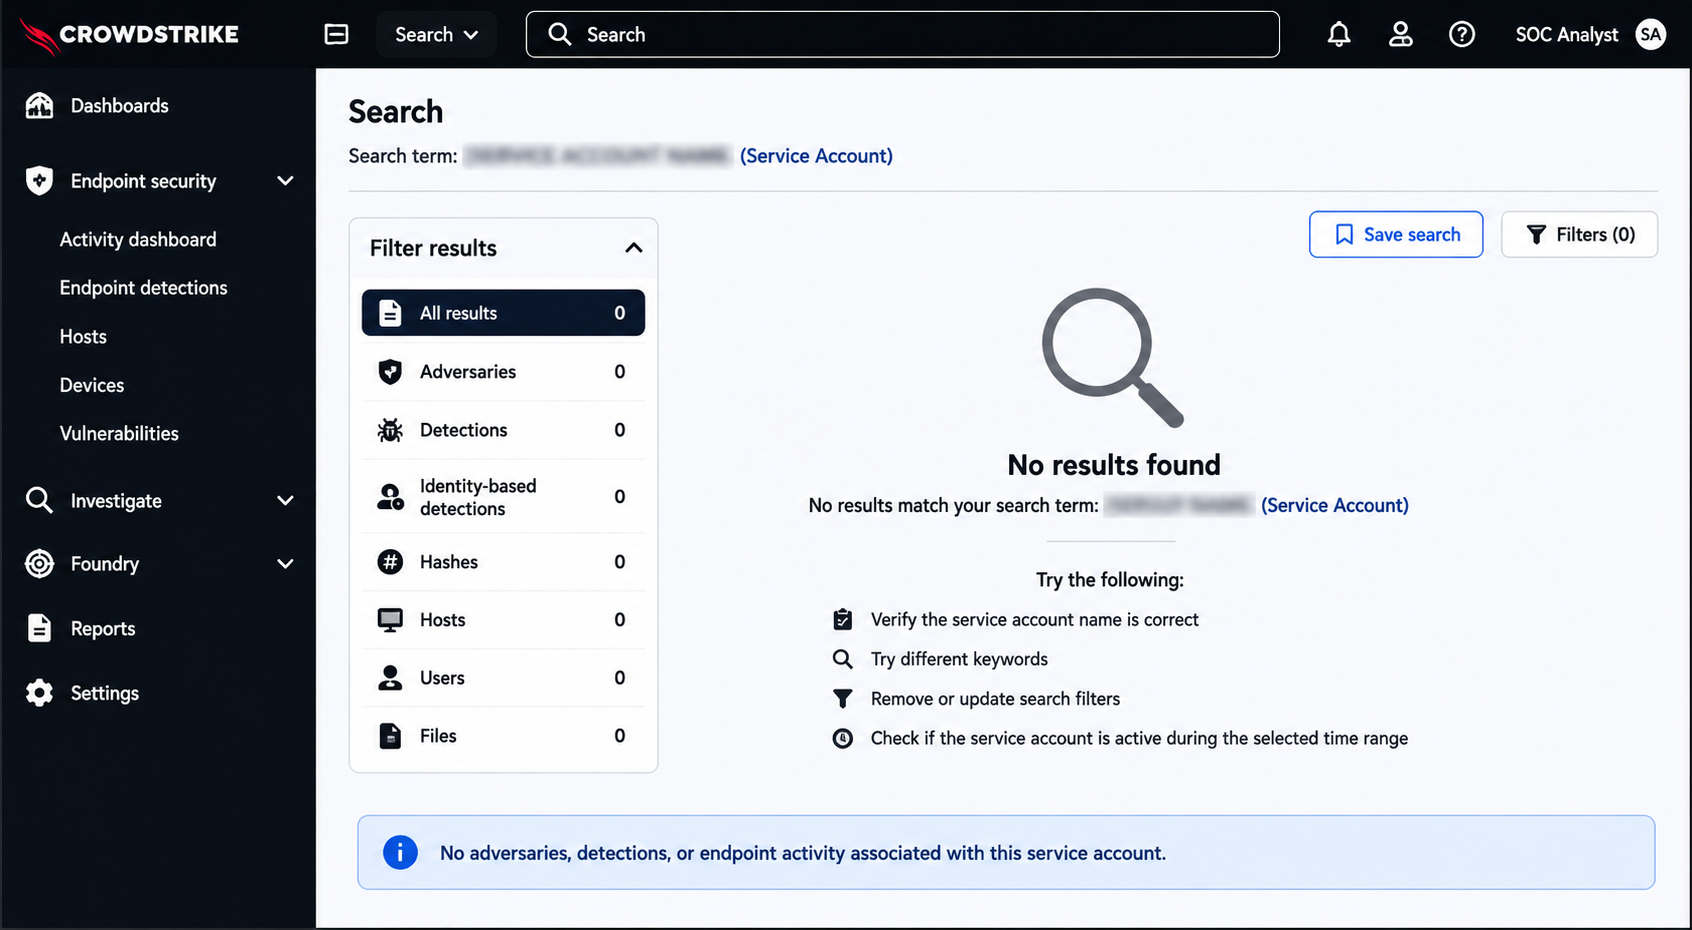This screenshot has height=930, width=1692.
Task: Click the Identity-based detections icon
Action: (390, 497)
